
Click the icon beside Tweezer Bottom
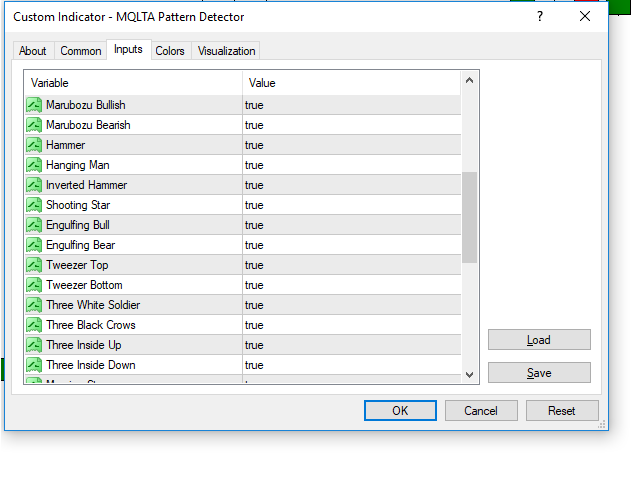point(34,285)
